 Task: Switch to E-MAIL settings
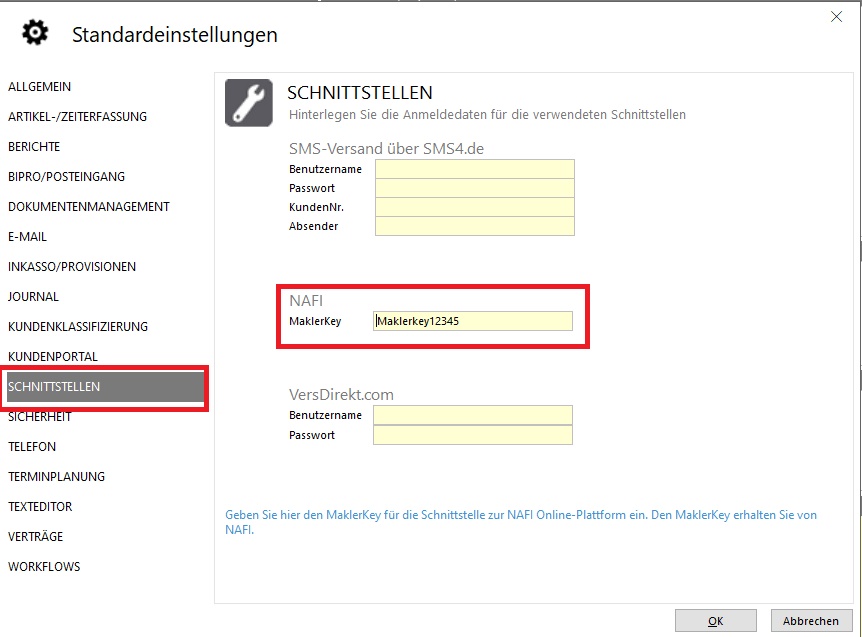click(x=28, y=237)
